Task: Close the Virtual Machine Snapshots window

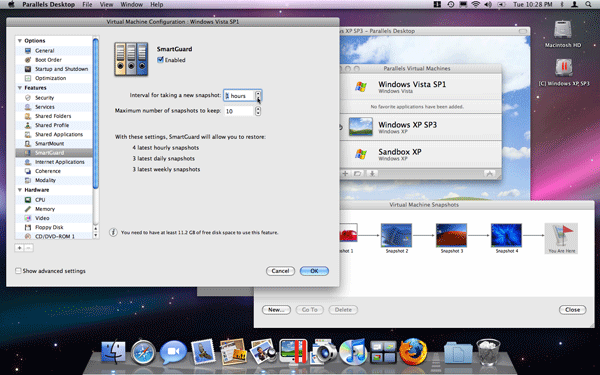Action: coord(572,310)
